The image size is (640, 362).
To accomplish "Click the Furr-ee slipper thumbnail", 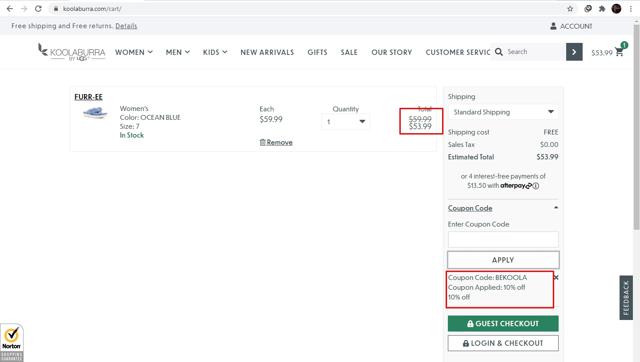I will pyautogui.click(x=95, y=113).
